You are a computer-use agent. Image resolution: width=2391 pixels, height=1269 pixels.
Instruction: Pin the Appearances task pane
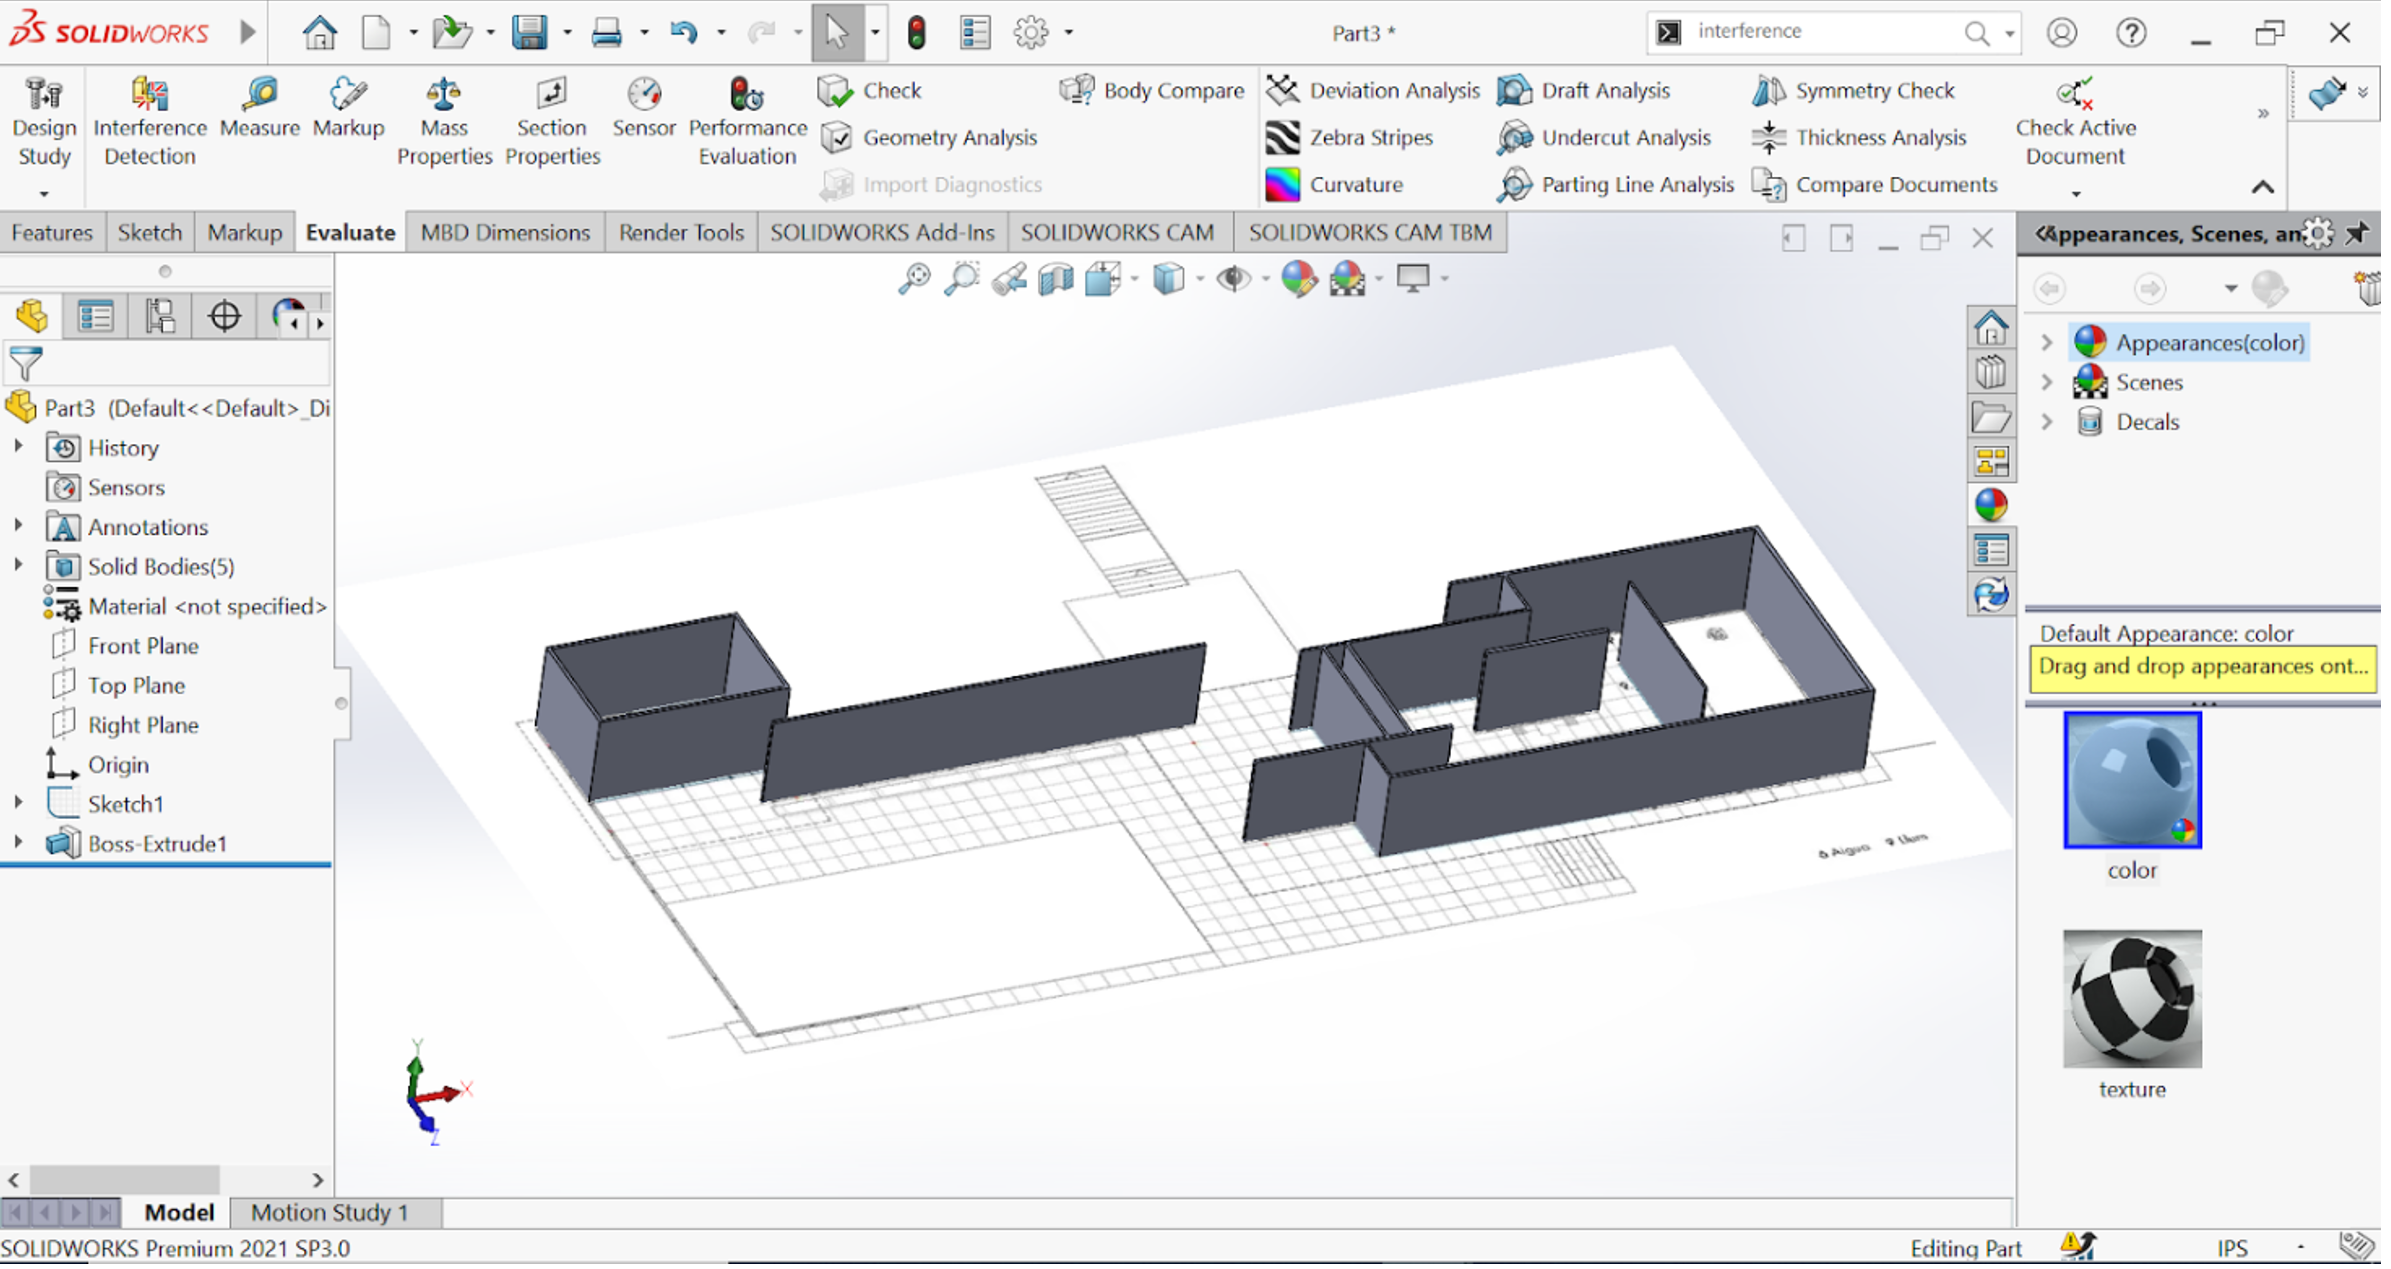coord(2357,235)
